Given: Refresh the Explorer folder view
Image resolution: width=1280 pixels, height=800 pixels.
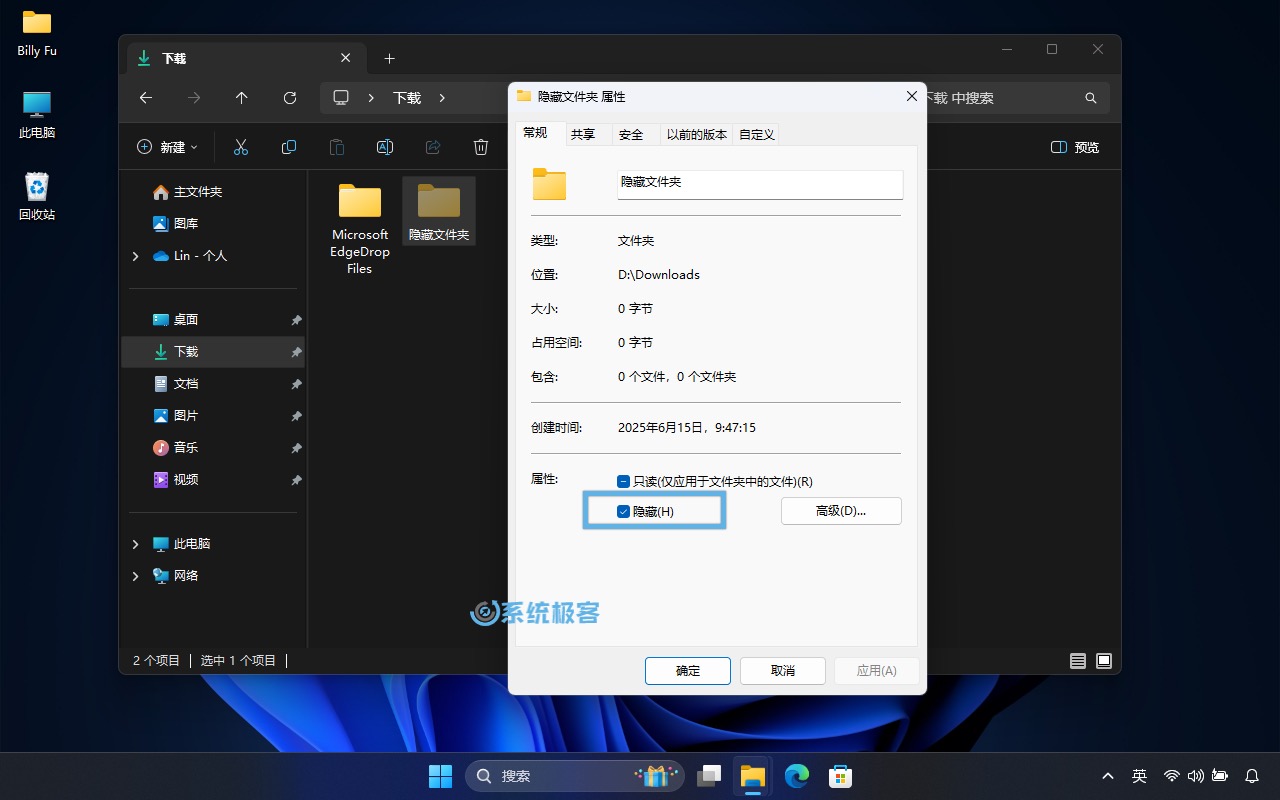Looking at the screenshot, I should [x=290, y=98].
